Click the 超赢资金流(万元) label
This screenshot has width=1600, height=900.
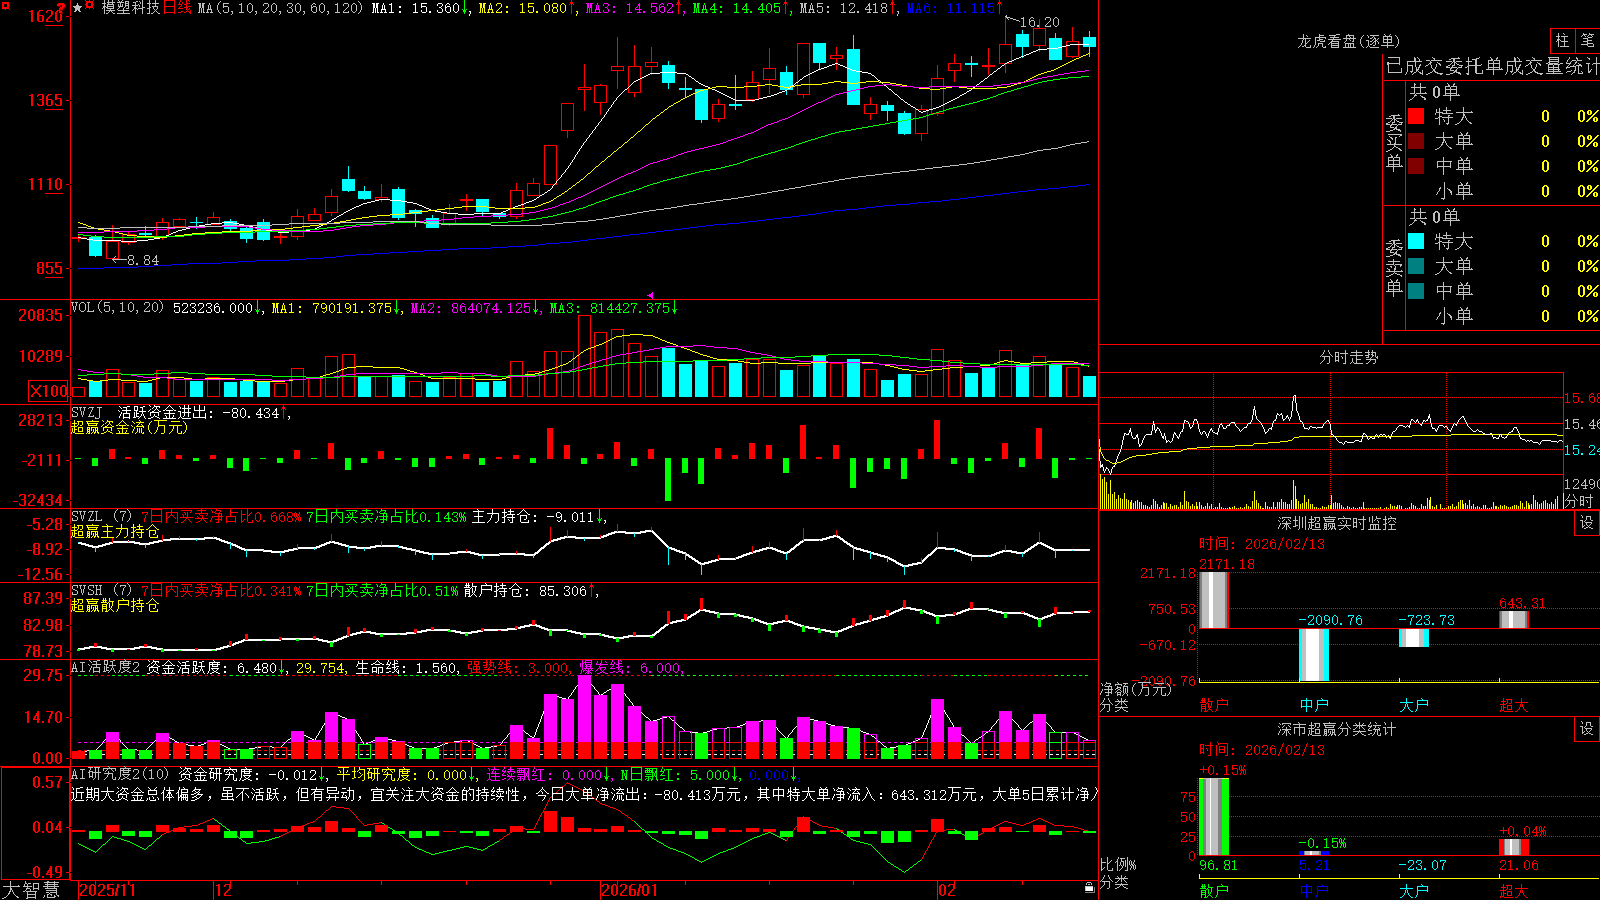(x=129, y=427)
